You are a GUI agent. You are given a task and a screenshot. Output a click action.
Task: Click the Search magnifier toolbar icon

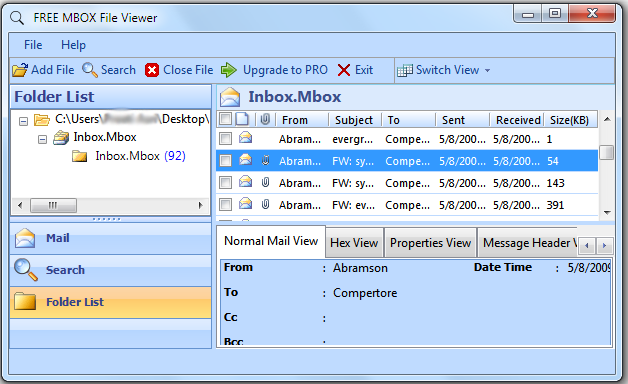click(x=90, y=70)
